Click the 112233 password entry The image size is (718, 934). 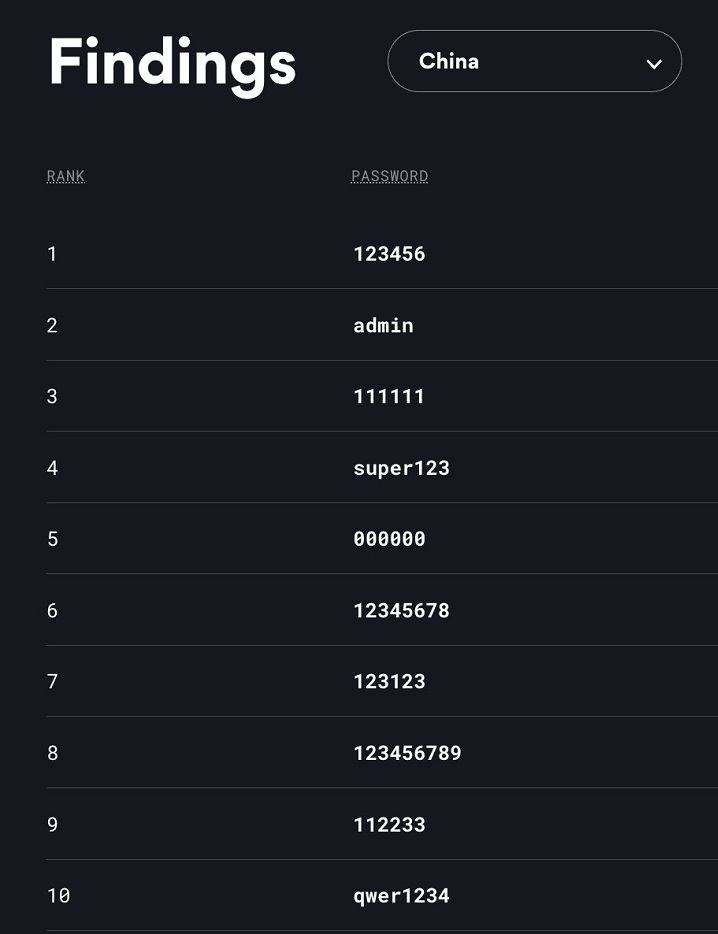(389, 824)
